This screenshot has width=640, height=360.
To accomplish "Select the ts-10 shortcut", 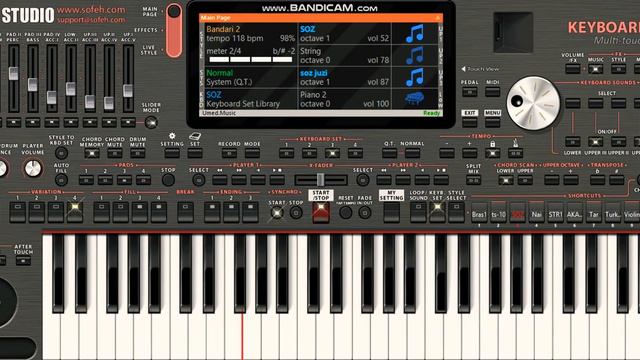I will point(498,212).
